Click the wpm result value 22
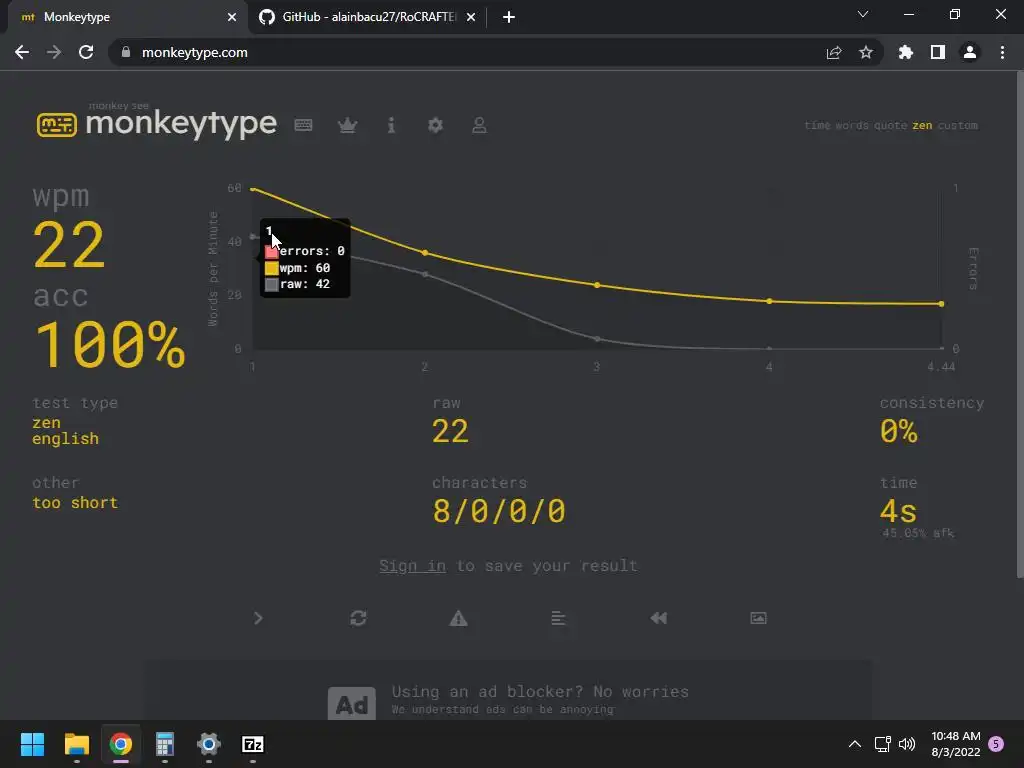This screenshot has width=1024, height=768. 69,245
